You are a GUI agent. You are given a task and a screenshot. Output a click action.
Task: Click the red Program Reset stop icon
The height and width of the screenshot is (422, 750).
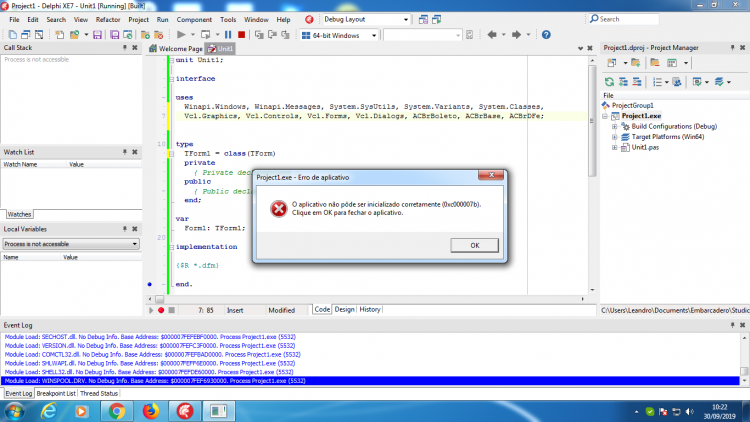242,35
